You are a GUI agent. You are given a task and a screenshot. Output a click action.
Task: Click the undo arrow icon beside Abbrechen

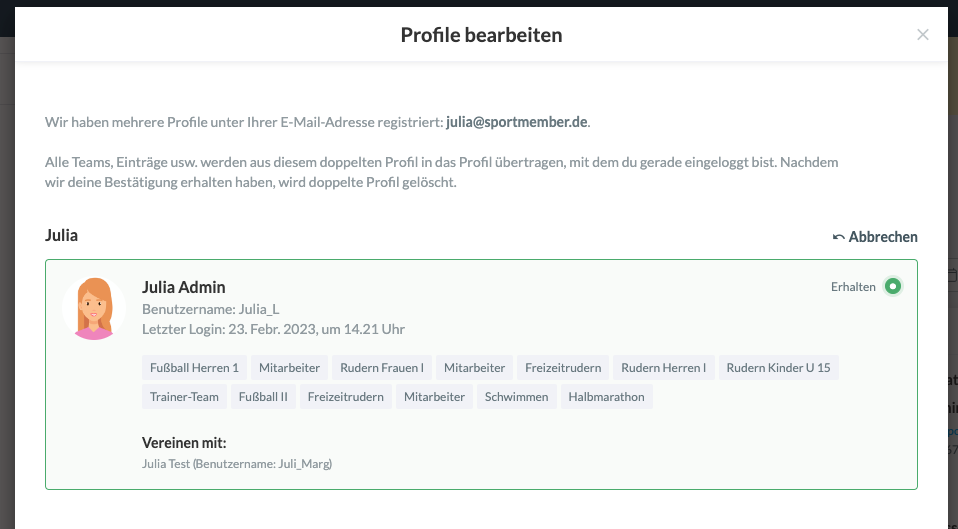838,237
